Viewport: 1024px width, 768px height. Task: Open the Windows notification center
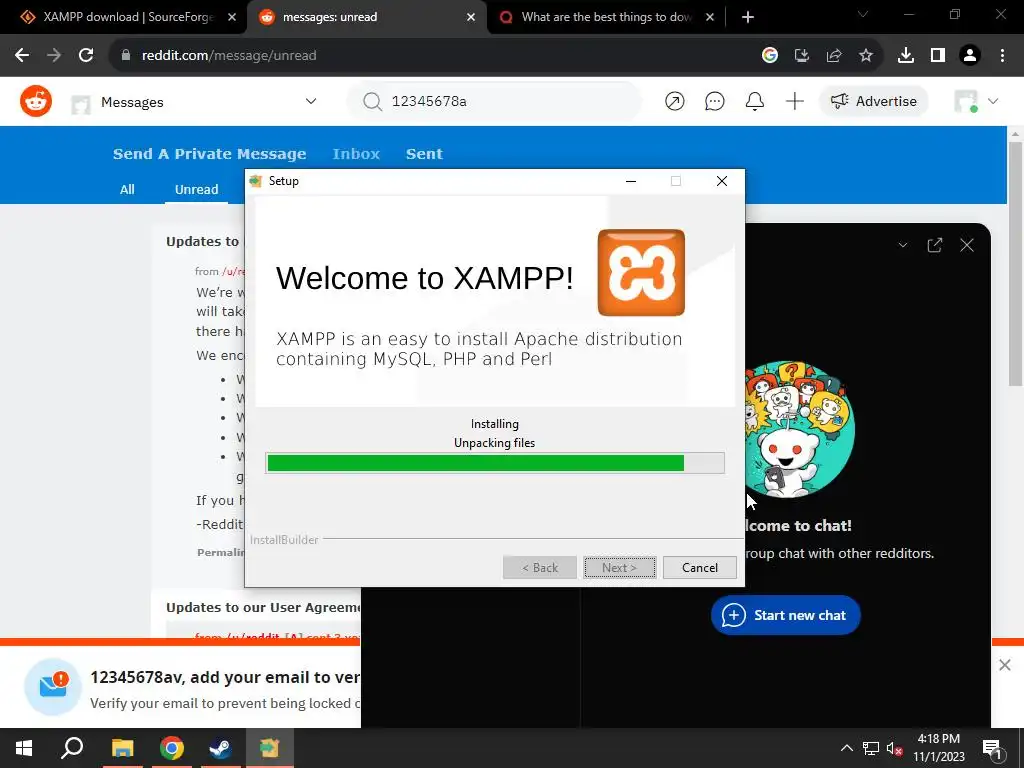[x=992, y=748]
